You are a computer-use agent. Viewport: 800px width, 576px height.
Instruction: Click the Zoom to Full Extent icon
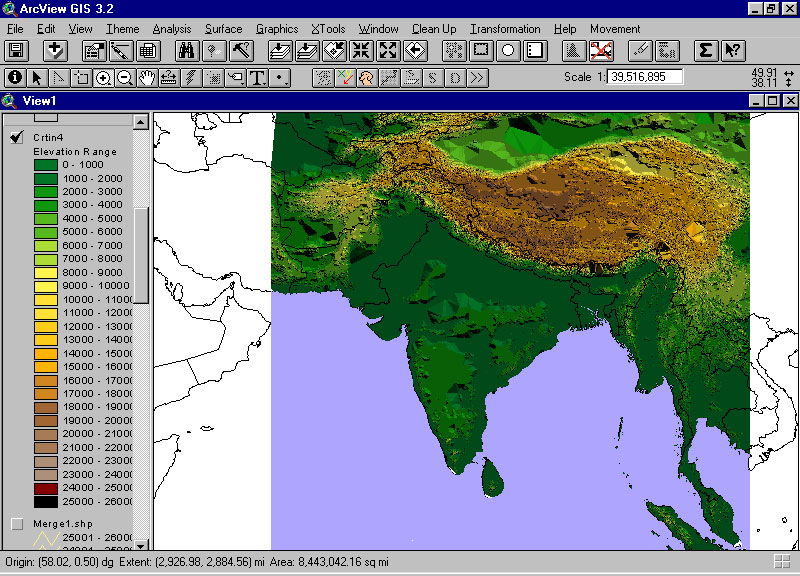[281, 50]
